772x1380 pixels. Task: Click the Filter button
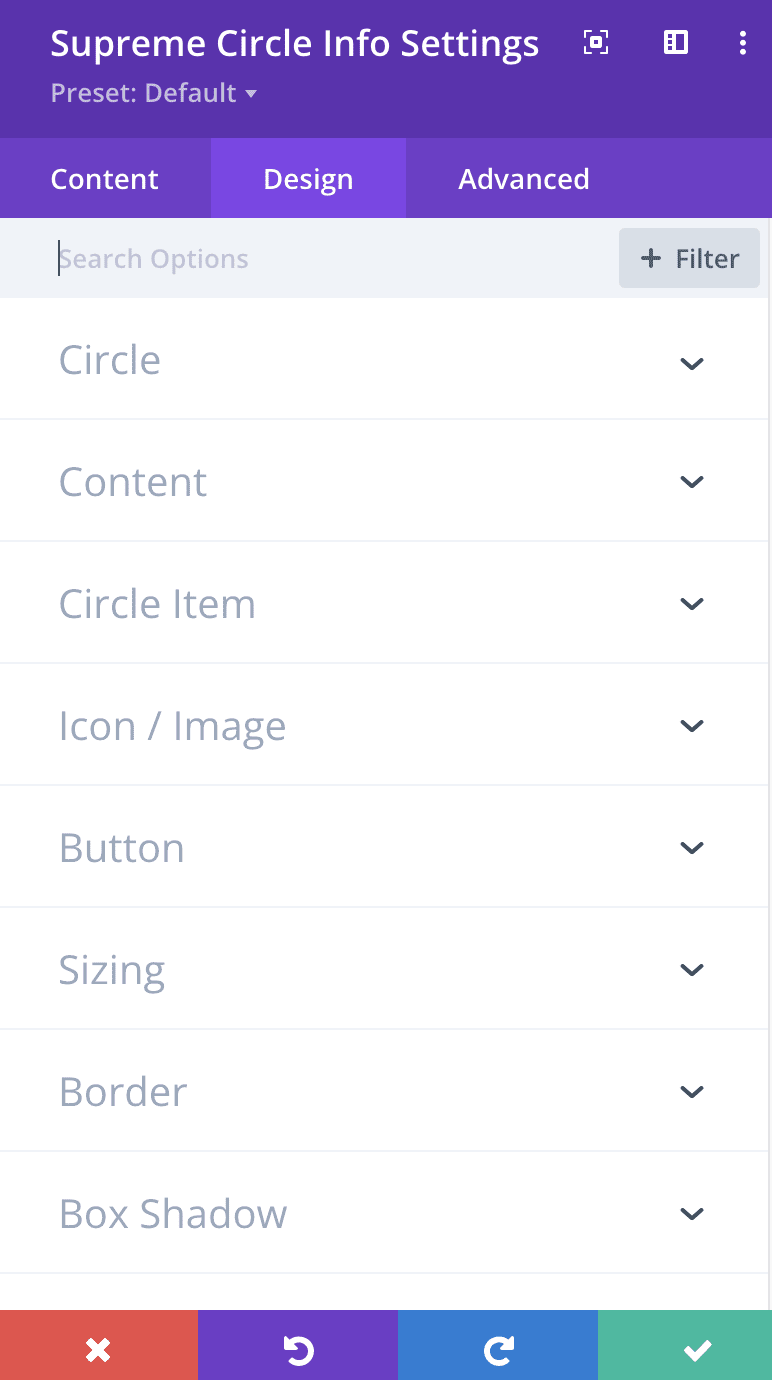[x=689, y=258]
